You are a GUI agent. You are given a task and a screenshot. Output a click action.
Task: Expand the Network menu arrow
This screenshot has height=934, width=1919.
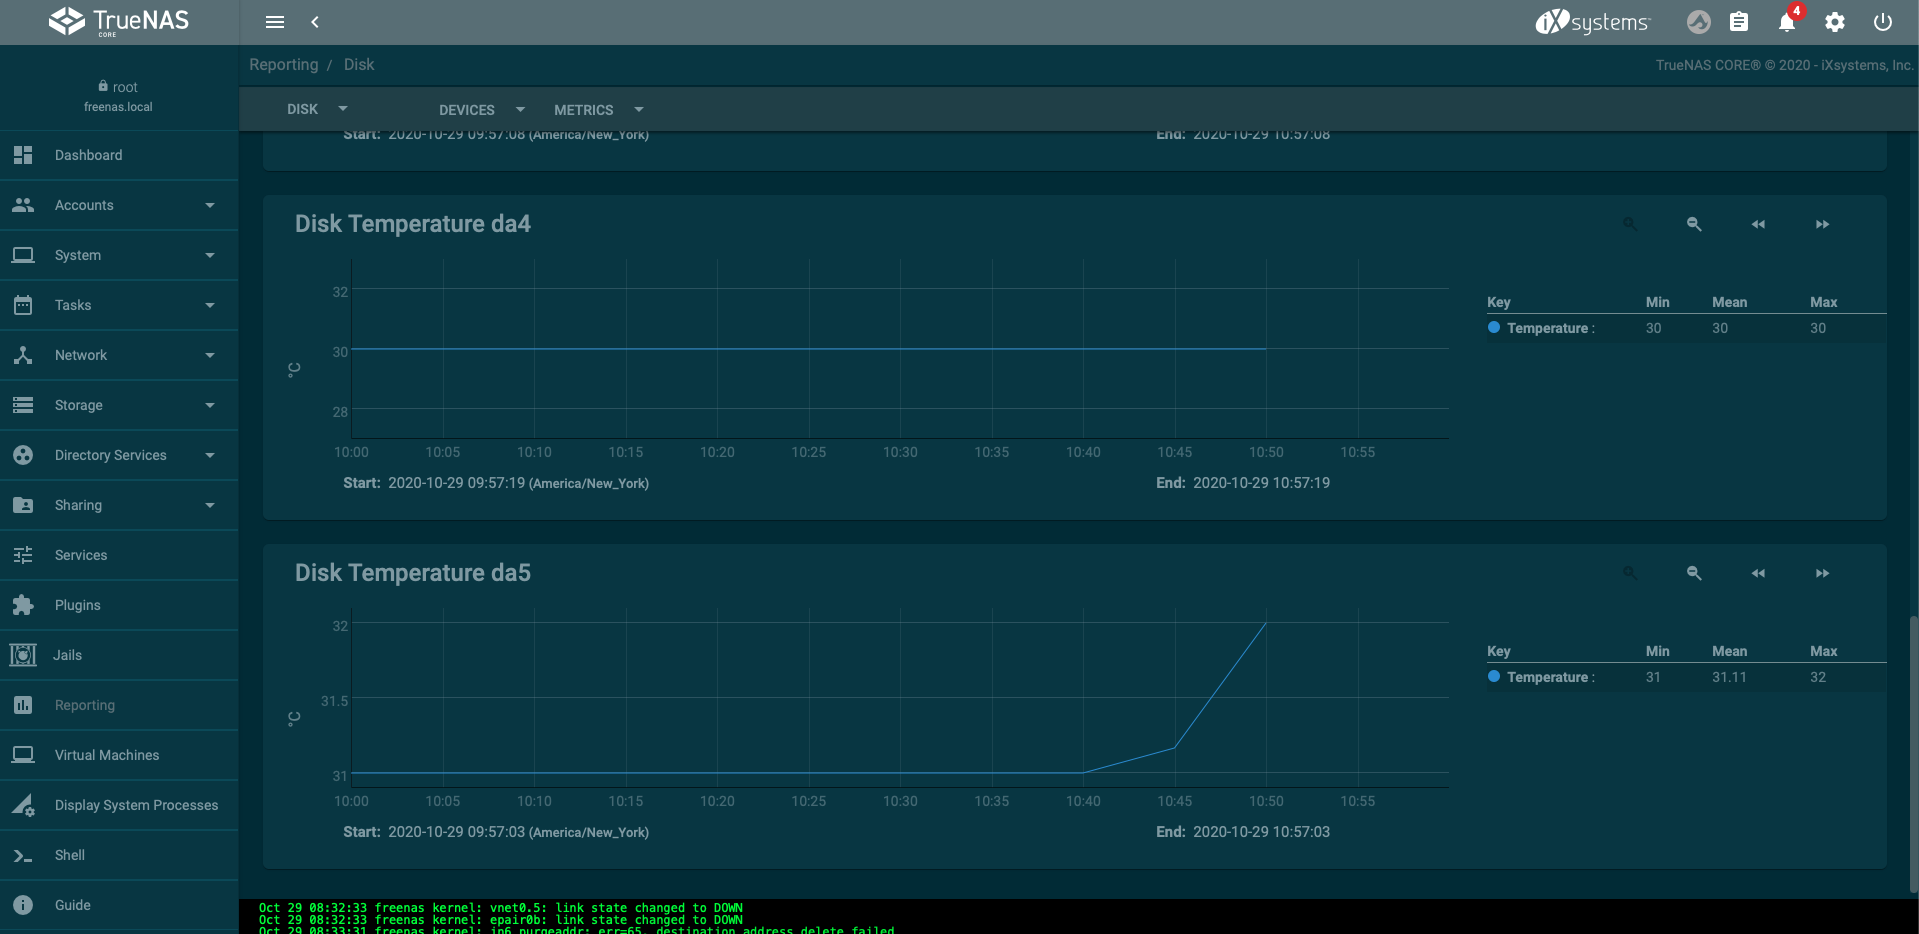click(x=210, y=355)
